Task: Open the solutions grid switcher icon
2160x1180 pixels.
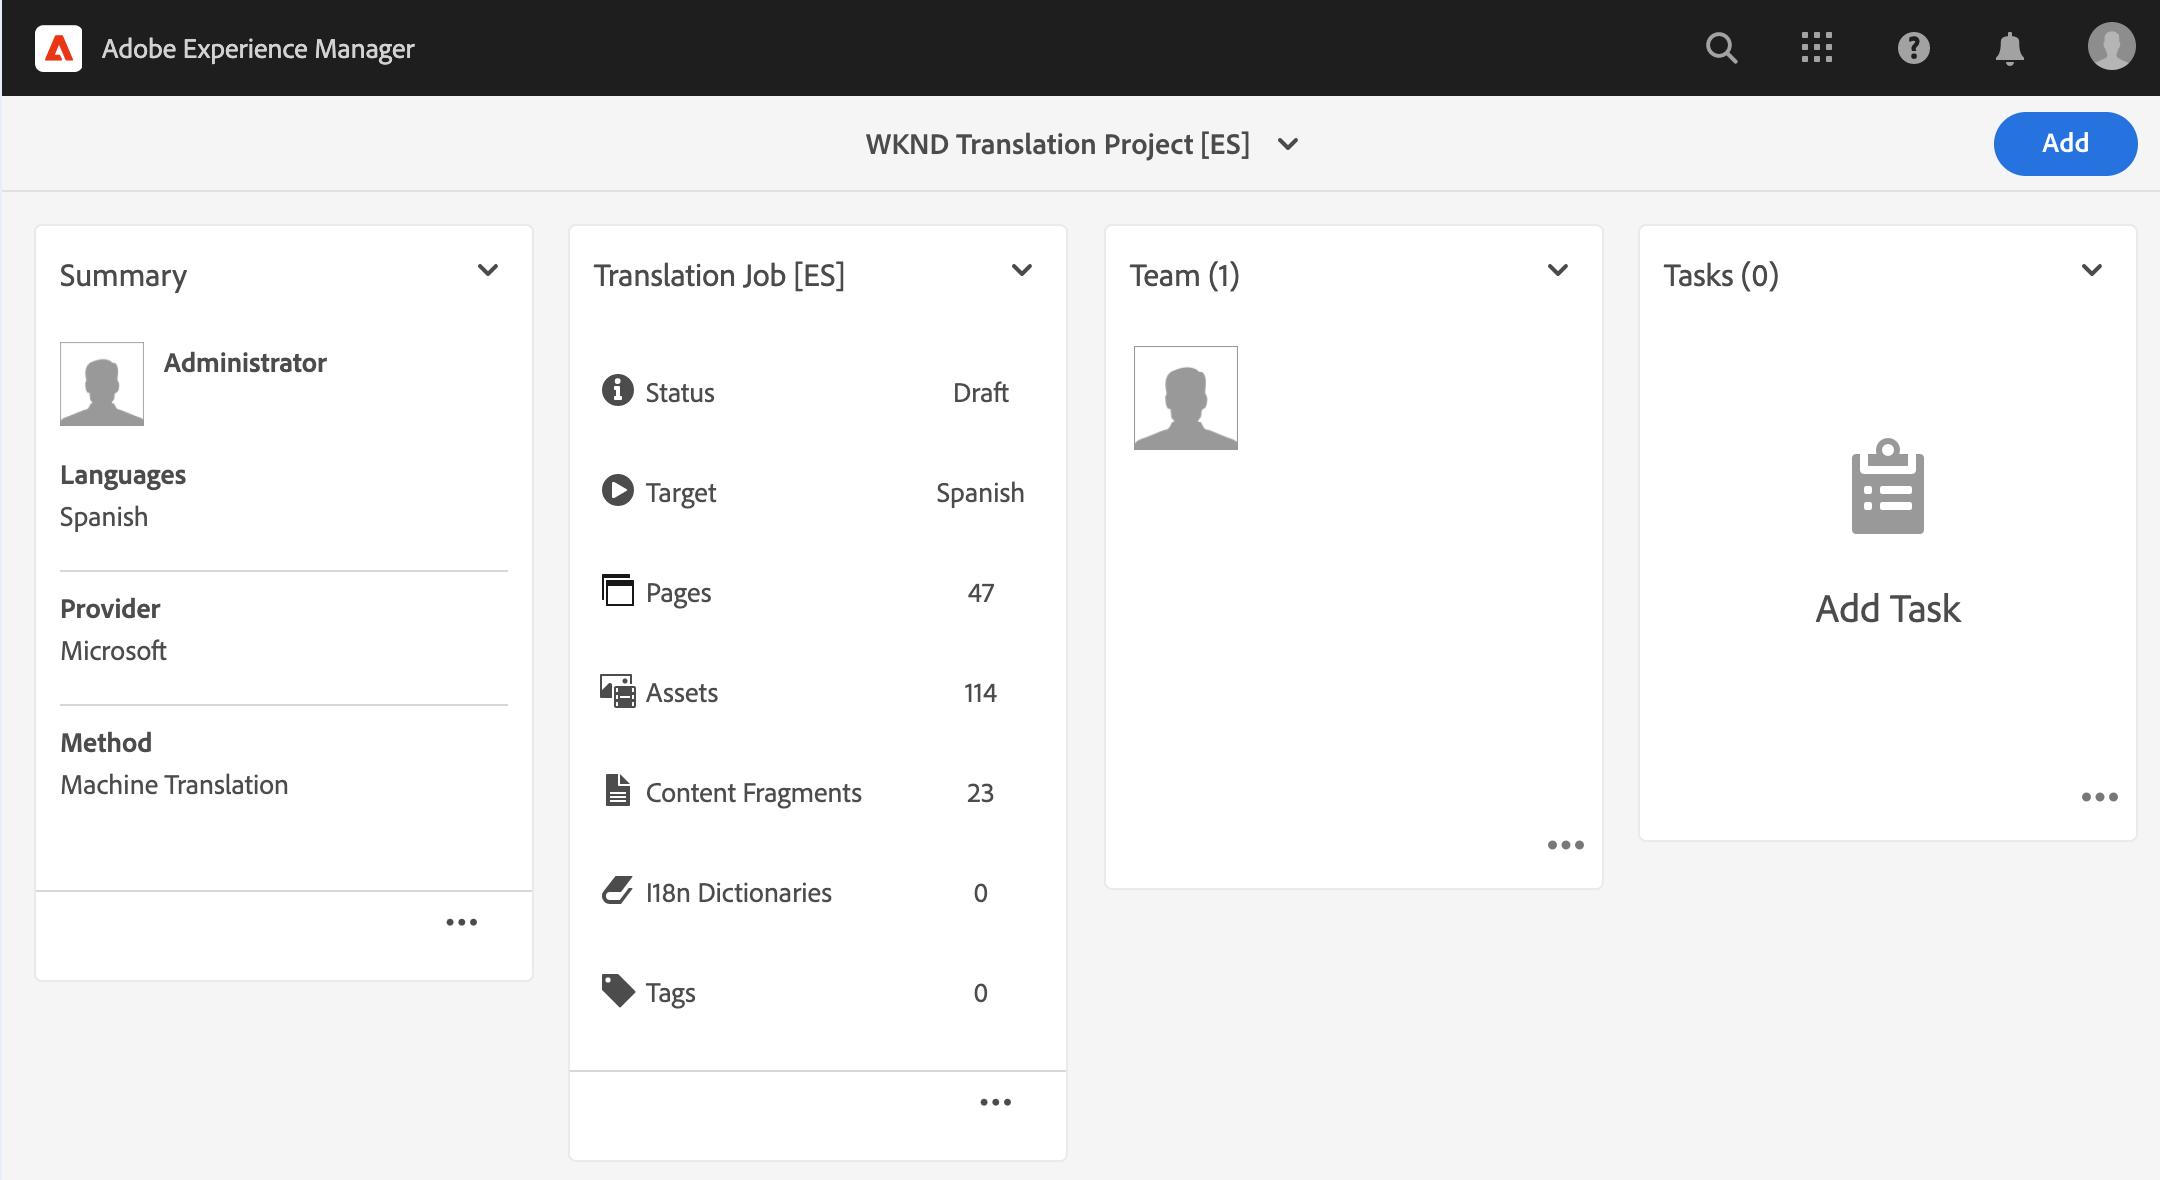Action: pyautogui.click(x=1817, y=48)
